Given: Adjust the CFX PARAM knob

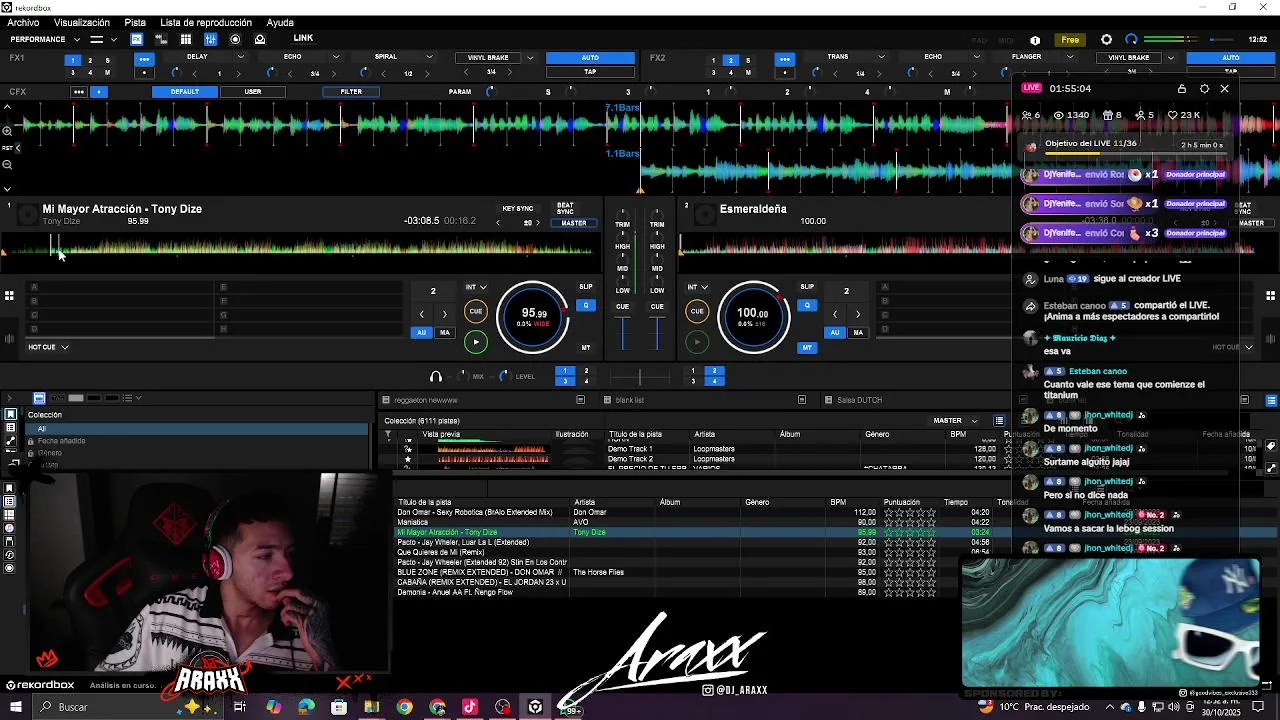Looking at the screenshot, I should (x=490, y=92).
